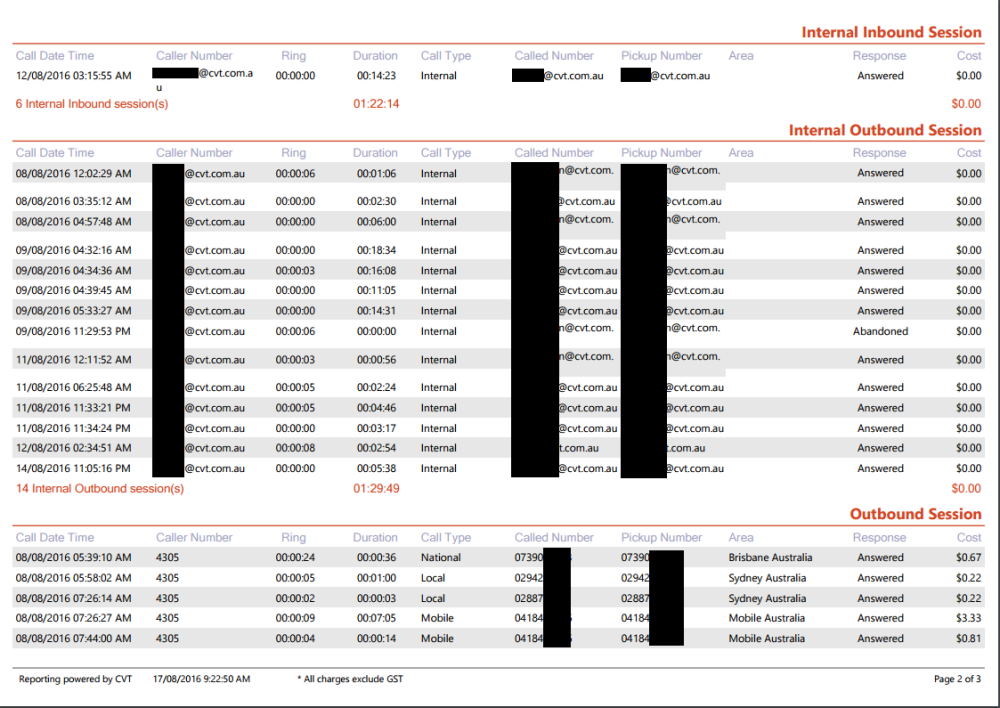This screenshot has width=1000, height=708.
Task: Select call time 14/08/2016 11:05:16 PM
Action: [73, 469]
